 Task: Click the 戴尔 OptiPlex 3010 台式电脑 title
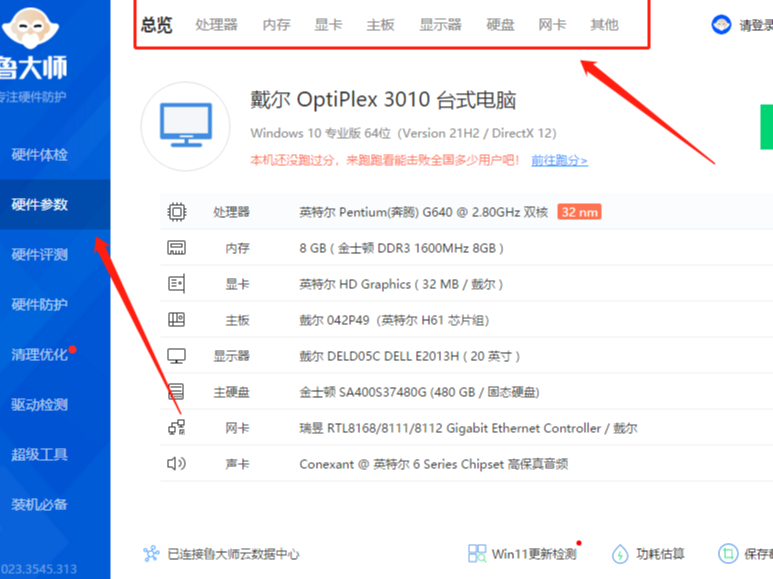click(x=383, y=100)
